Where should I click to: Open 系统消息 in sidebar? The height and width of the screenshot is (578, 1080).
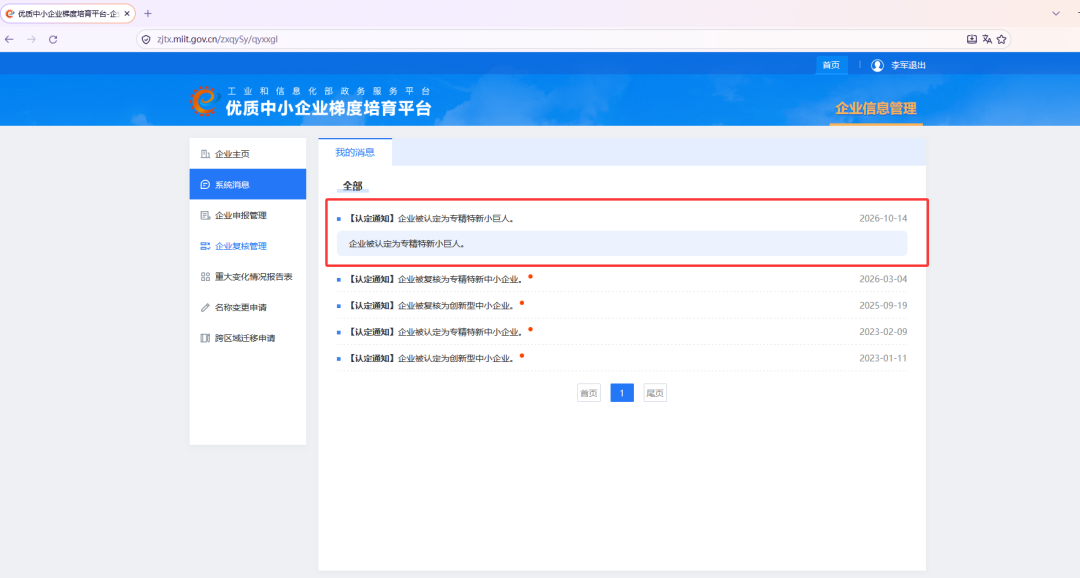tap(248, 184)
